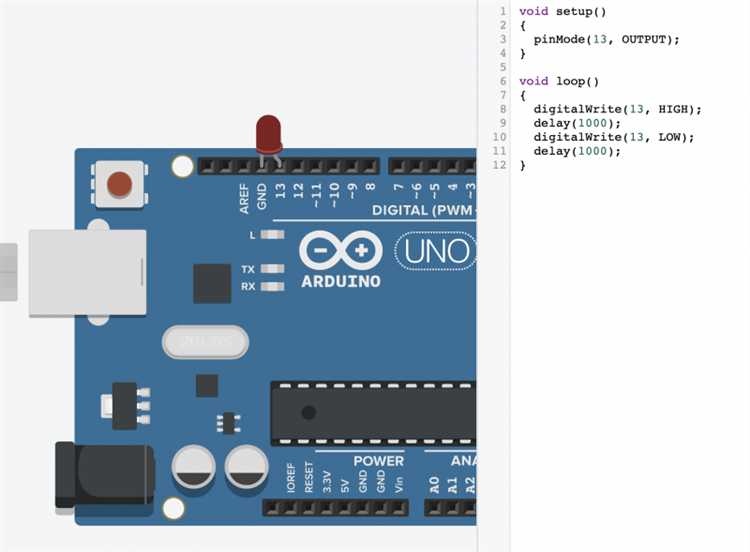Click the digital pin 8 label

tap(371, 187)
